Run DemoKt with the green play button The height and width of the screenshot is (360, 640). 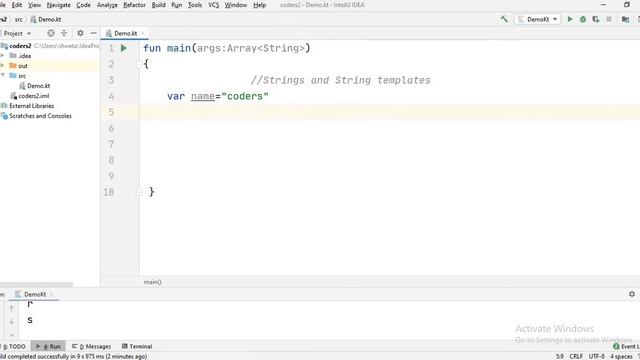[x=570, y=19]
